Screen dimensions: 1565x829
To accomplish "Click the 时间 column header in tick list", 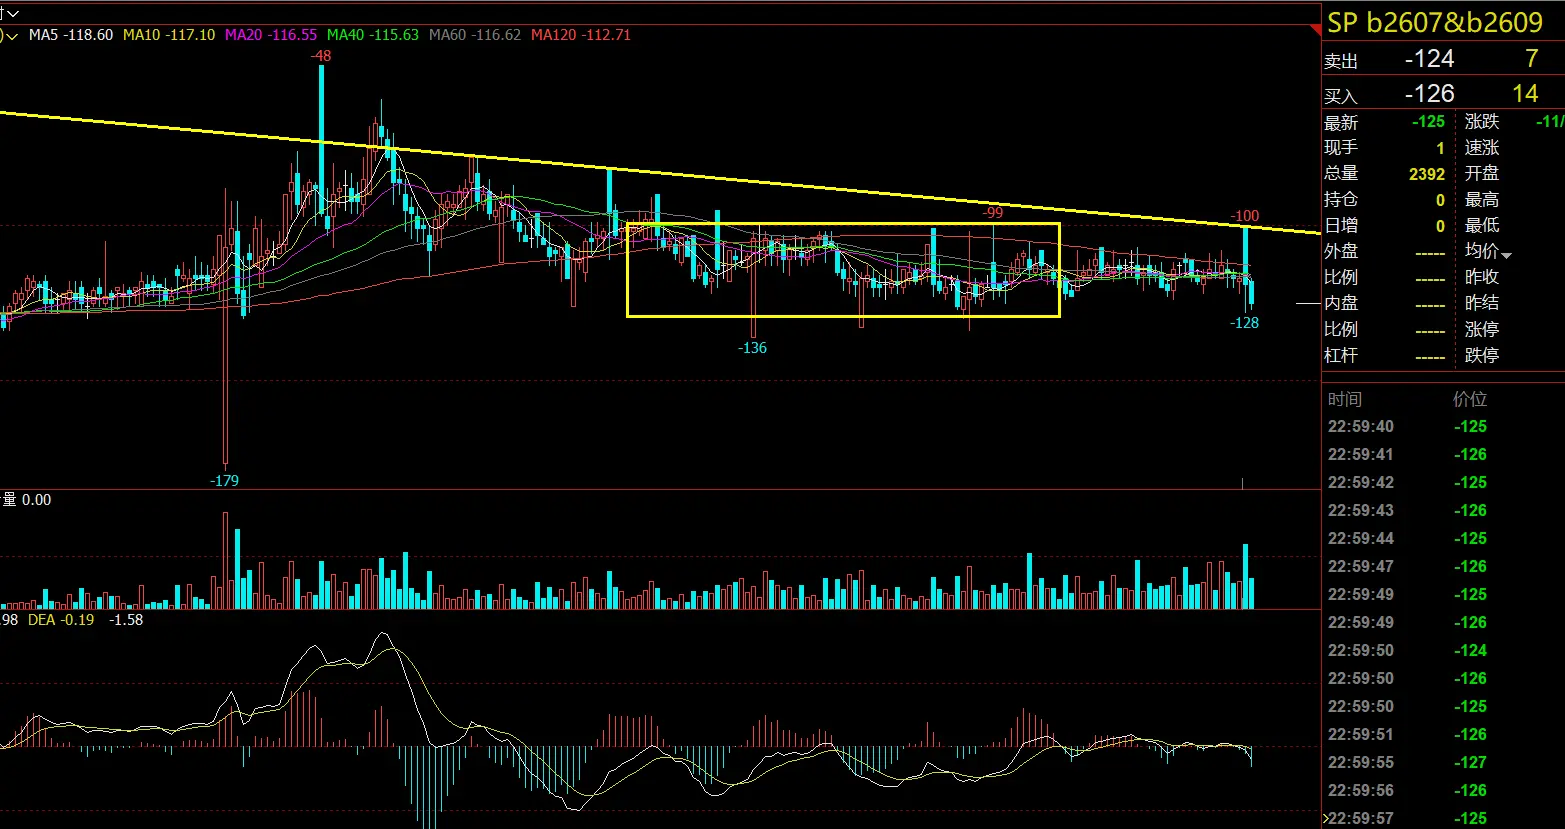I will coord(1345,399).
